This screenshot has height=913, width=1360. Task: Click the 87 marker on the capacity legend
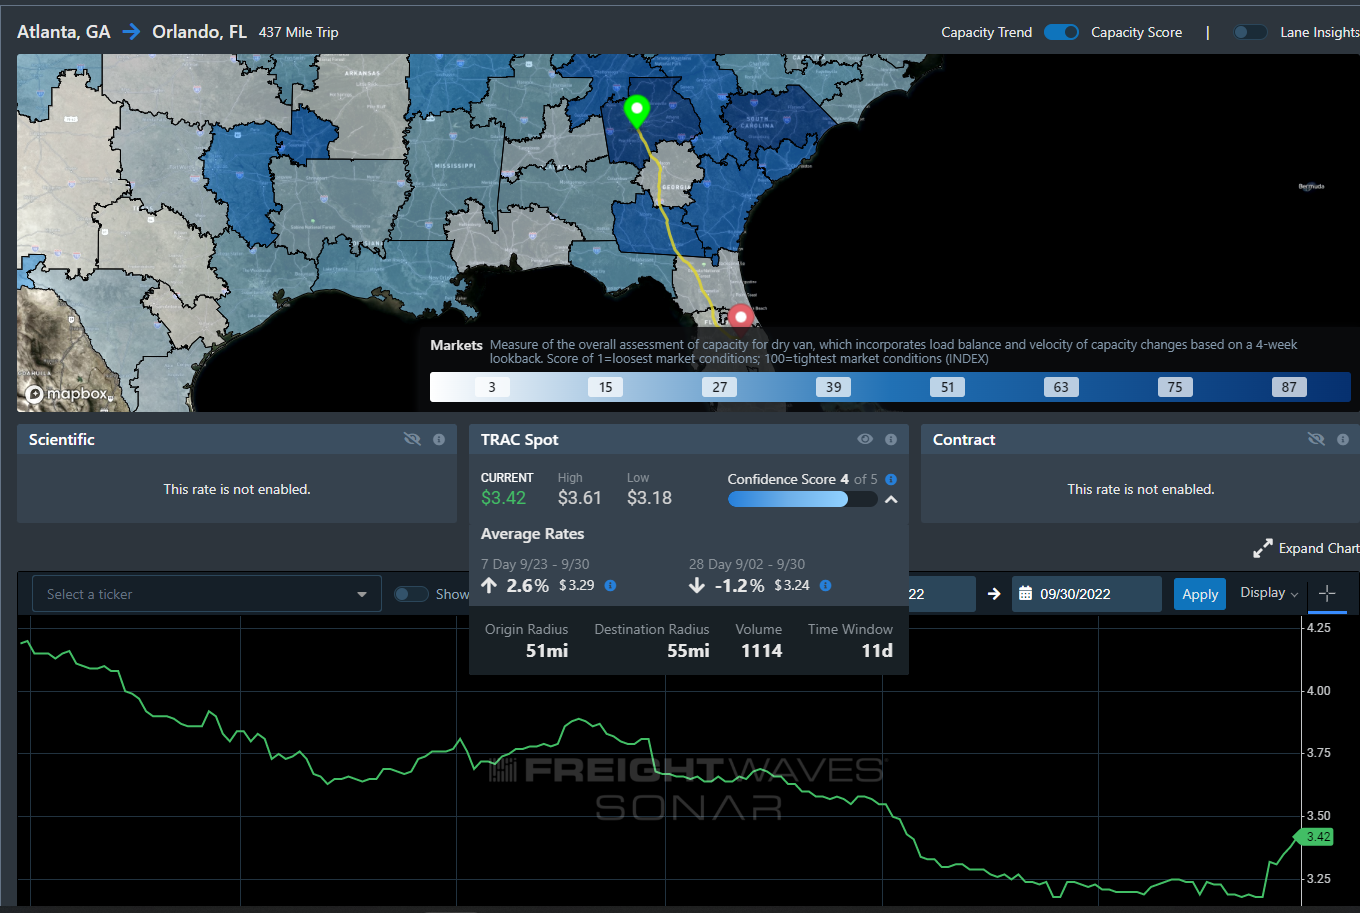[1289, 387]
